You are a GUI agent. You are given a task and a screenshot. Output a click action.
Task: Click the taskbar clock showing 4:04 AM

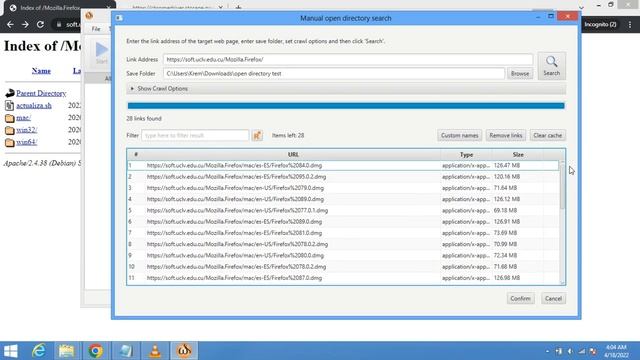(616, 351)
